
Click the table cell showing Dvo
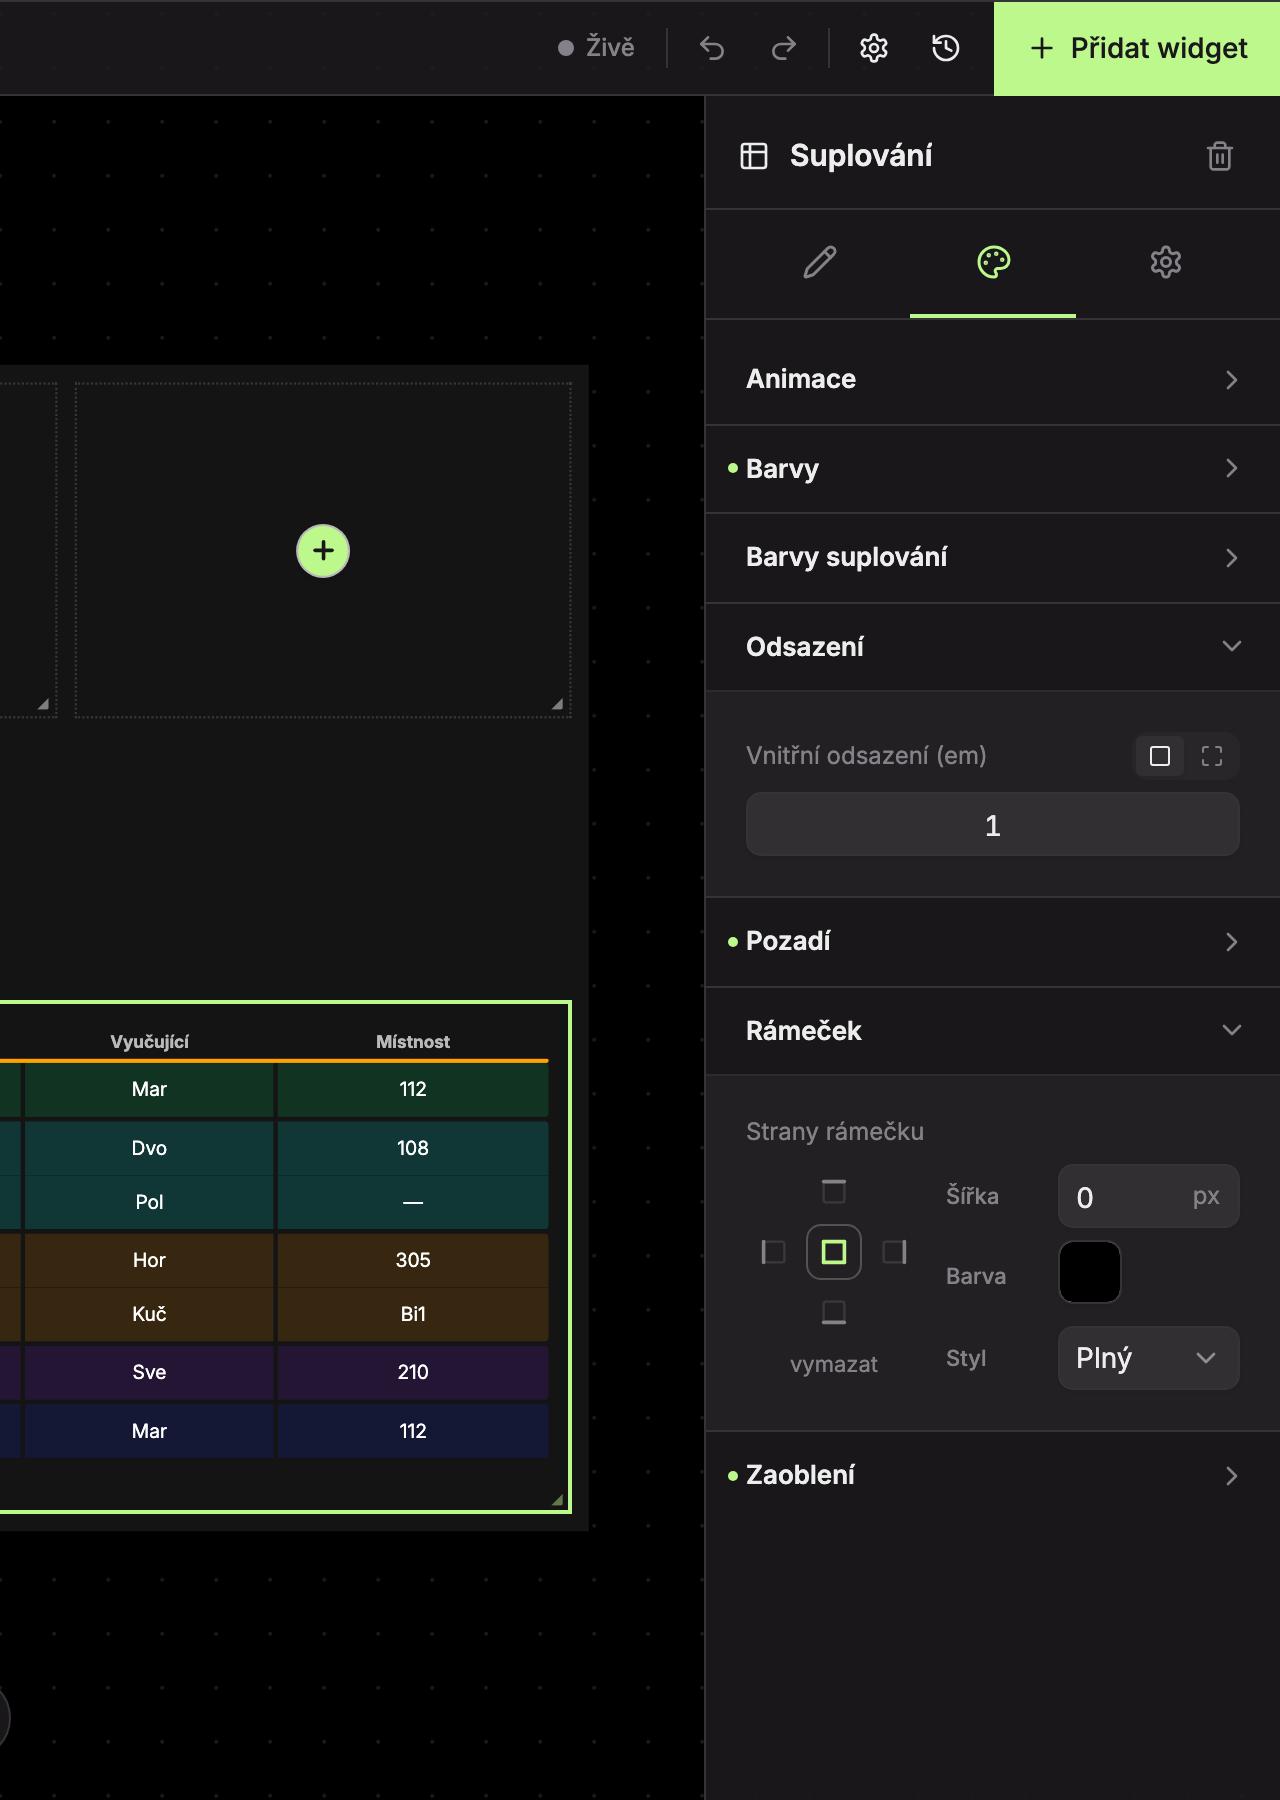[x=149, y=1148]
